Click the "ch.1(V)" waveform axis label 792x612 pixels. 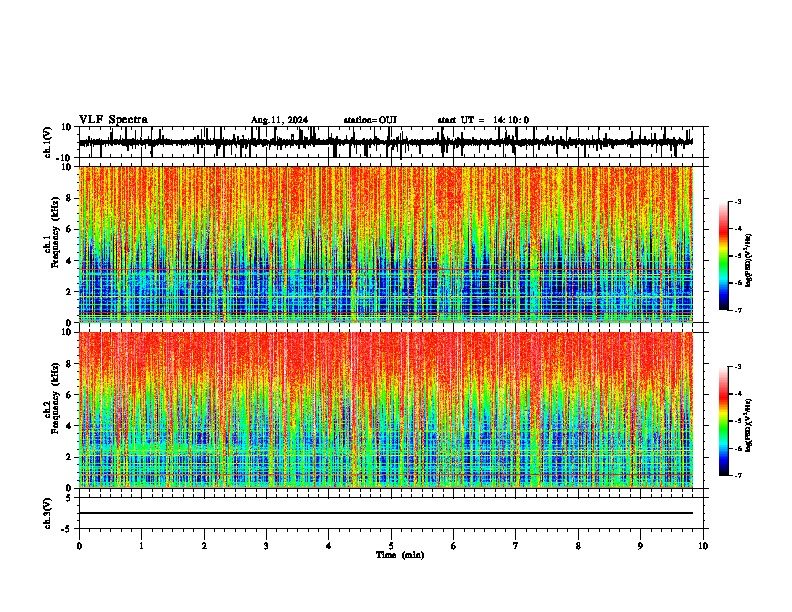point(48,142)
